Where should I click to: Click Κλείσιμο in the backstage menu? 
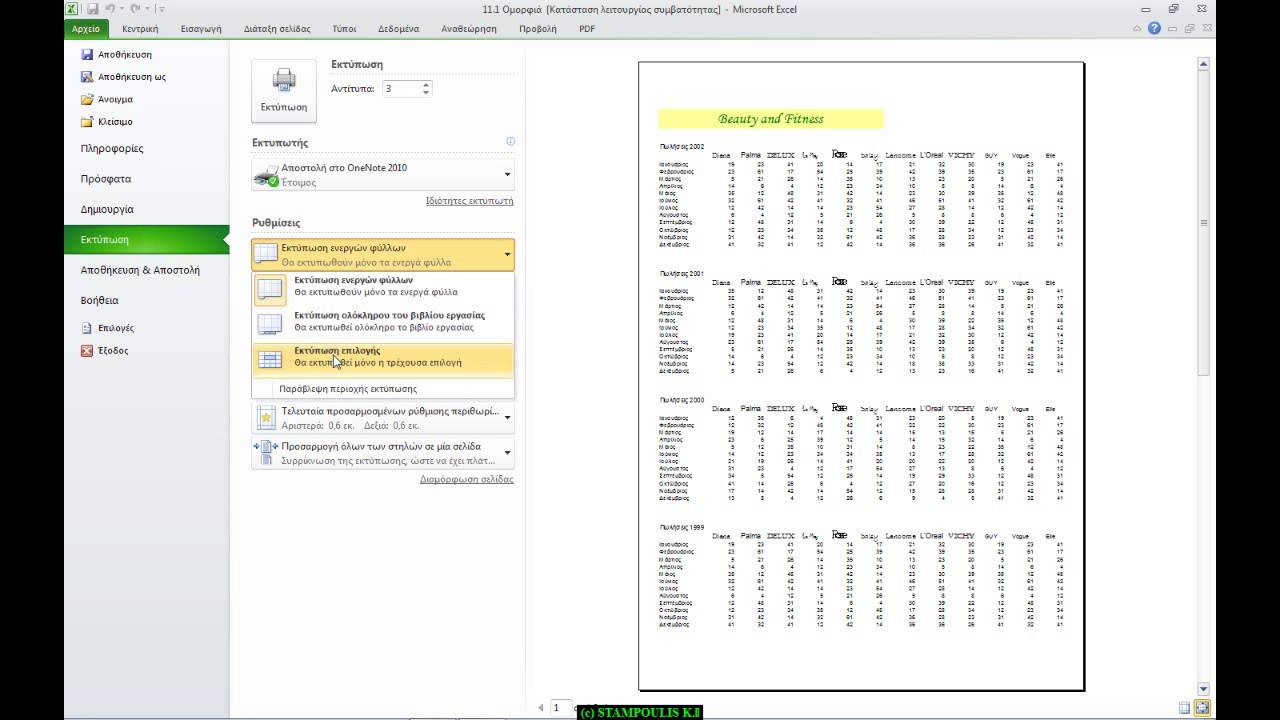coord(107,121)
